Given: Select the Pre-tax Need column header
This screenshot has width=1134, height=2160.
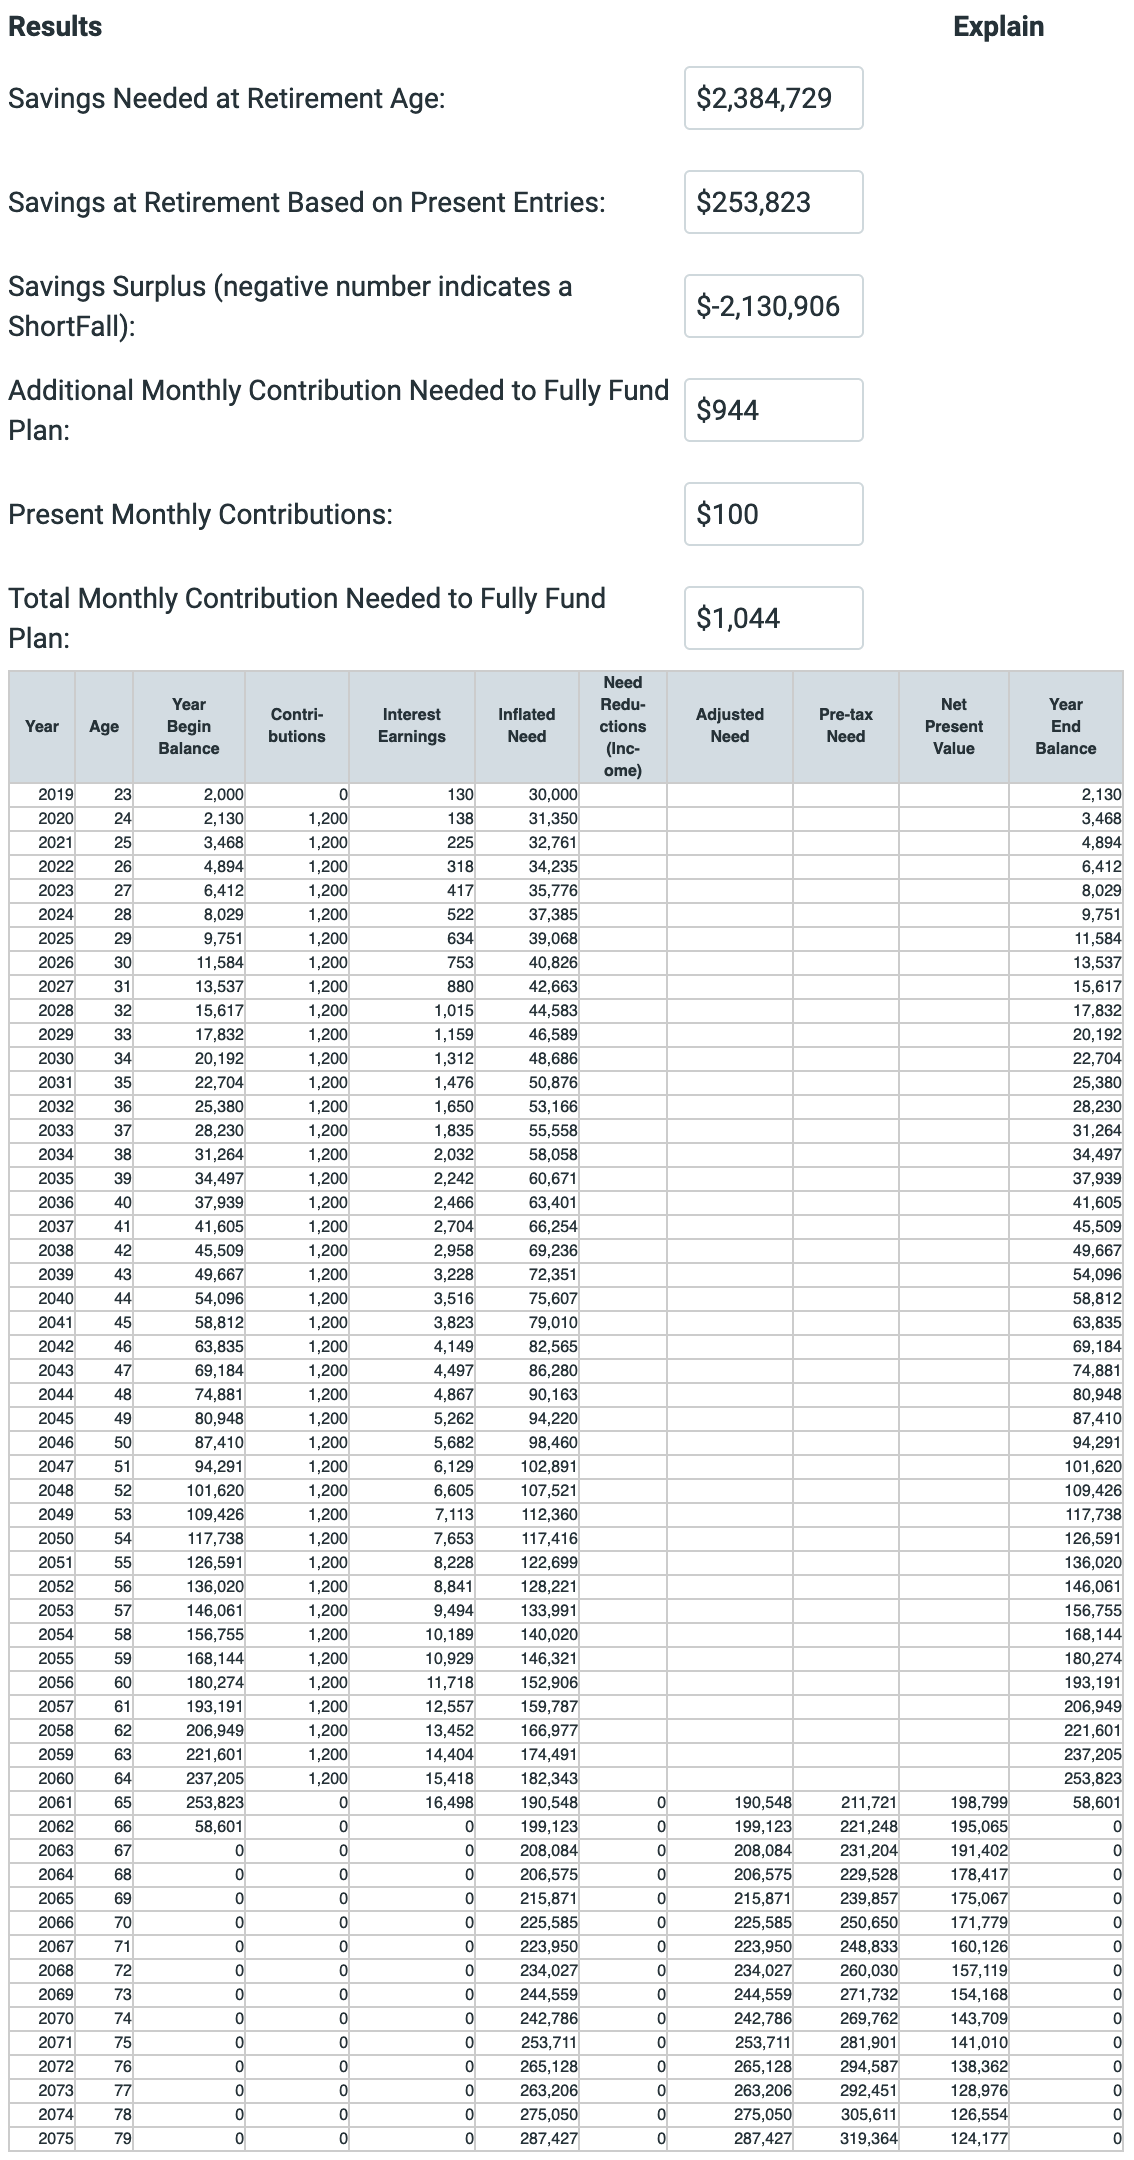Looking at the screenshot, I should click(x=845, y=726).
